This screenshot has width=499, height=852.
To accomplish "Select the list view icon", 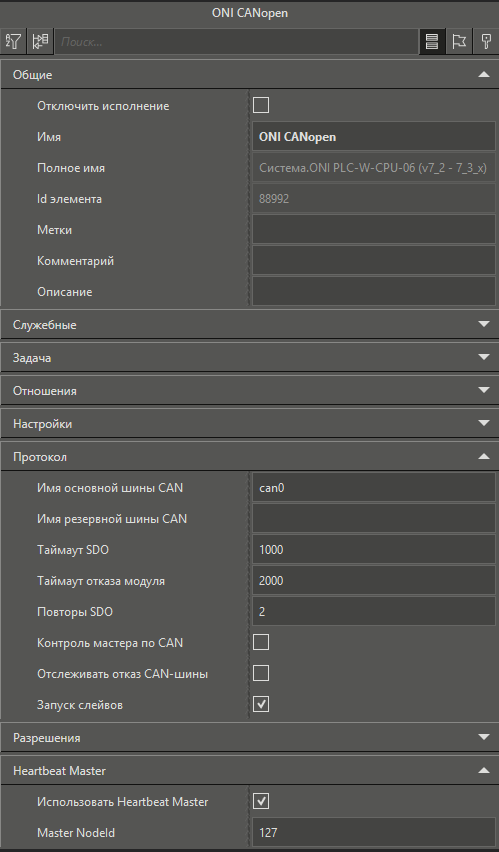I will pyautogui.click(x=432, y=41).
